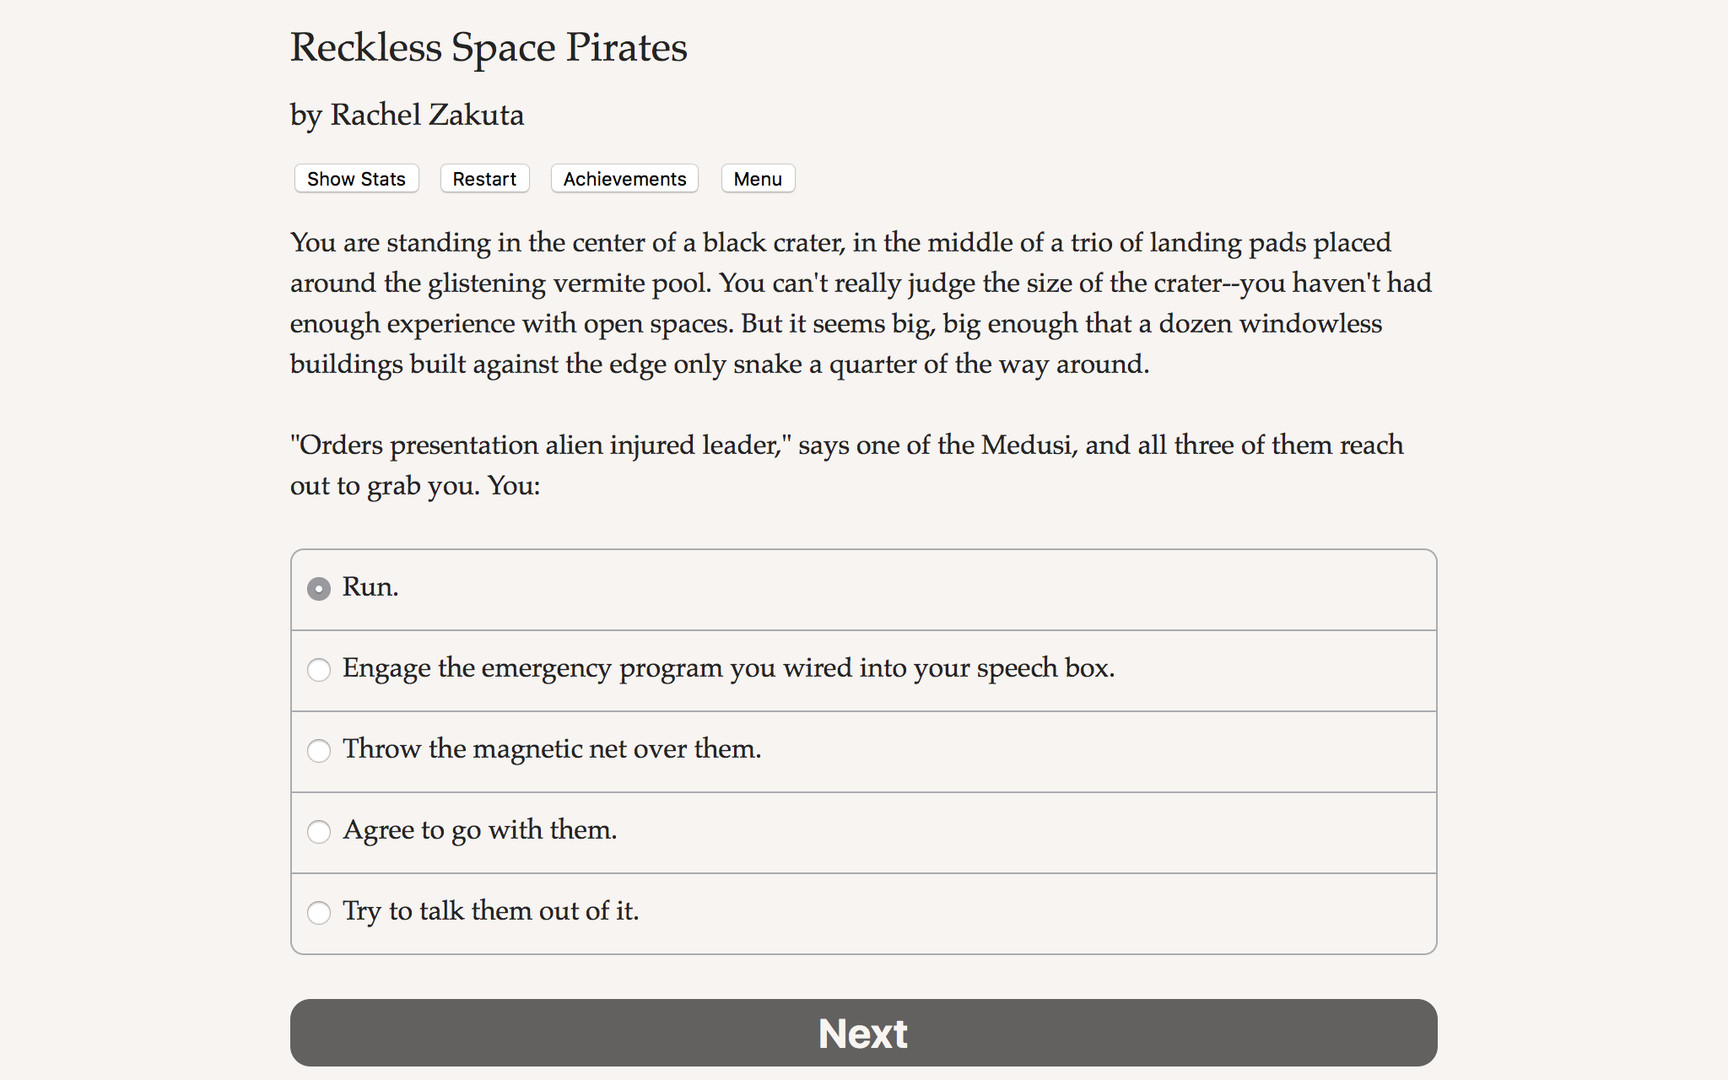Click the Medusi dialogue paragraph

coord(846,465)
